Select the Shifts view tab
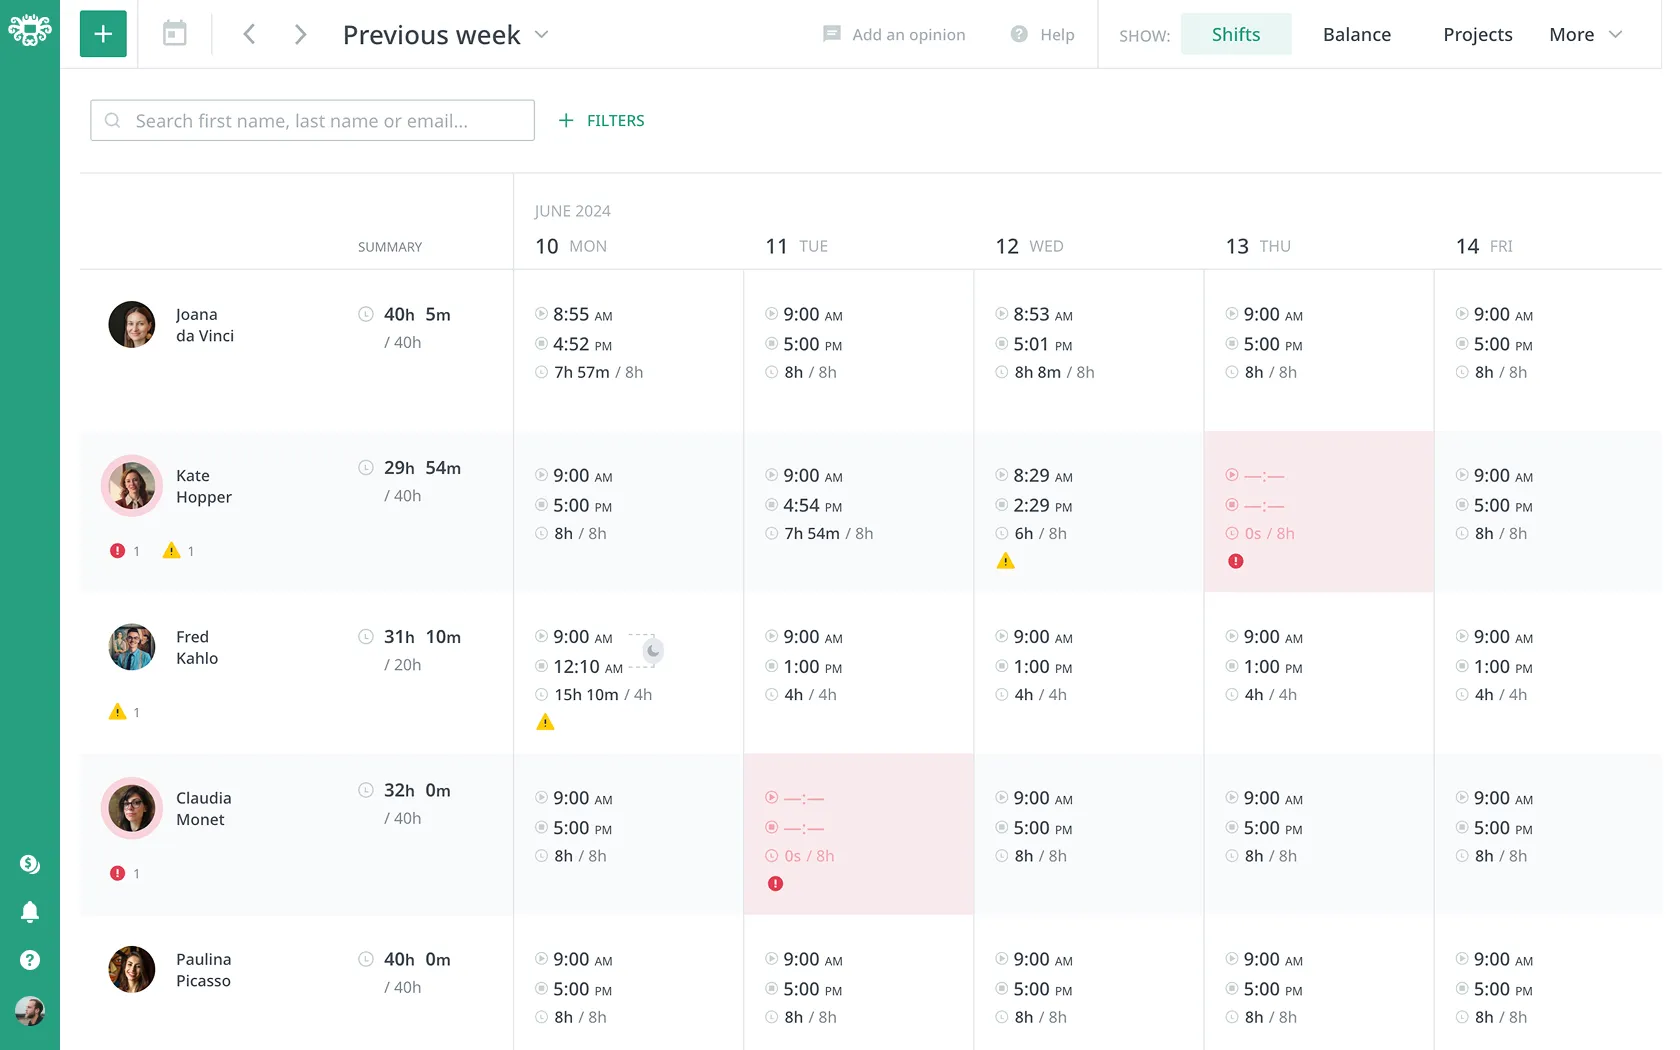This screenshot has height=1050, width=1680. point(1236,34)
